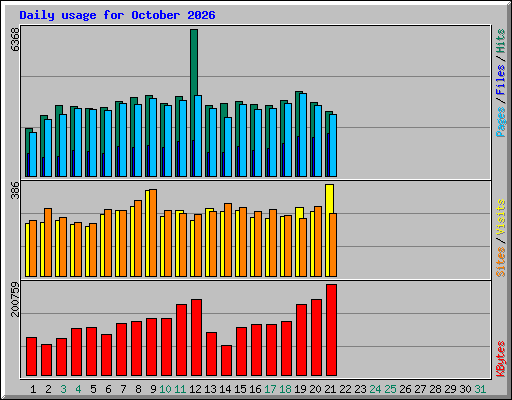
Task: Click day label 28 on x-axis
Action: [x=435, y=389]
